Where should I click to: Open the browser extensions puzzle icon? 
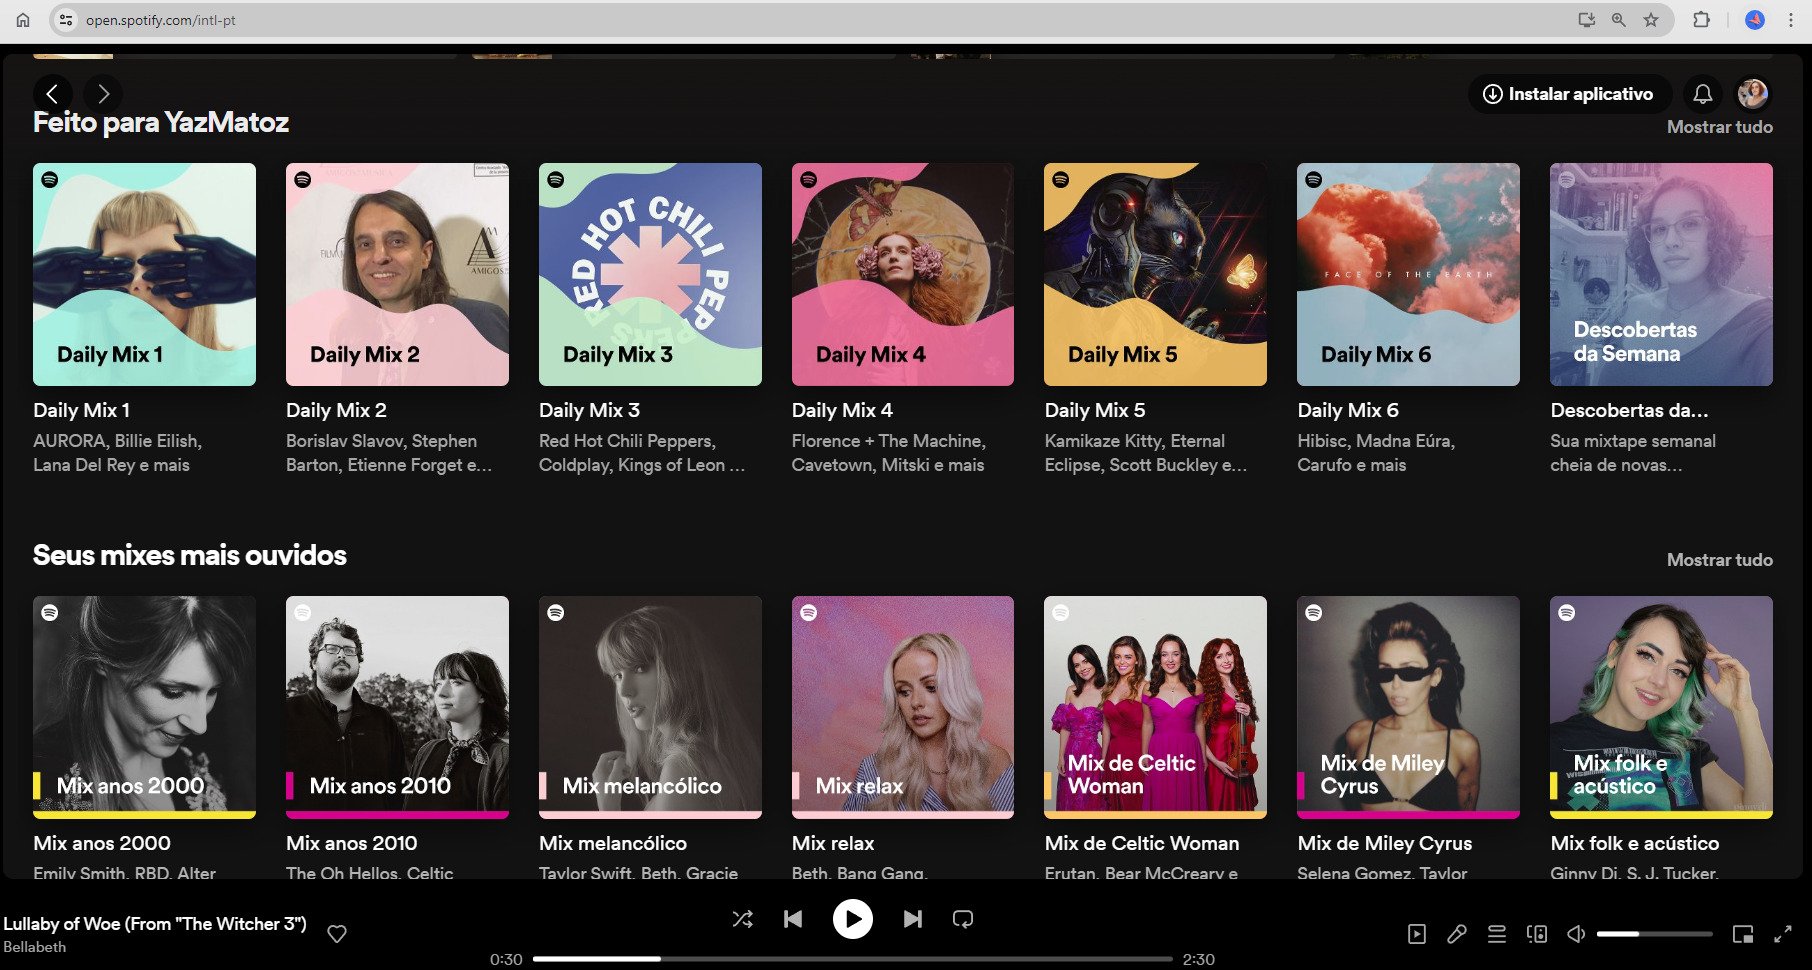tap(1701, 20)
